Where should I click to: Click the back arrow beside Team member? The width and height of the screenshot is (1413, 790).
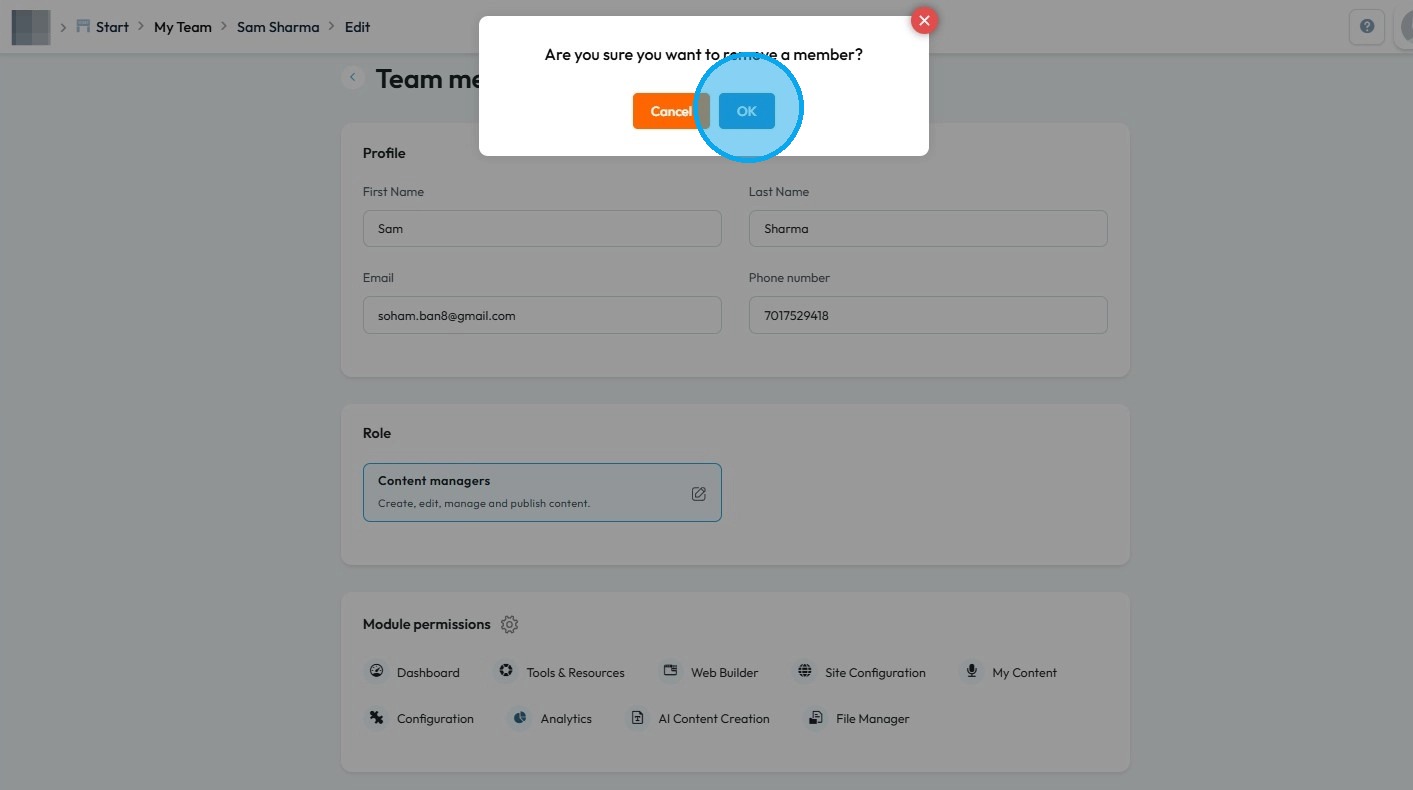click(x=352, y=78)
